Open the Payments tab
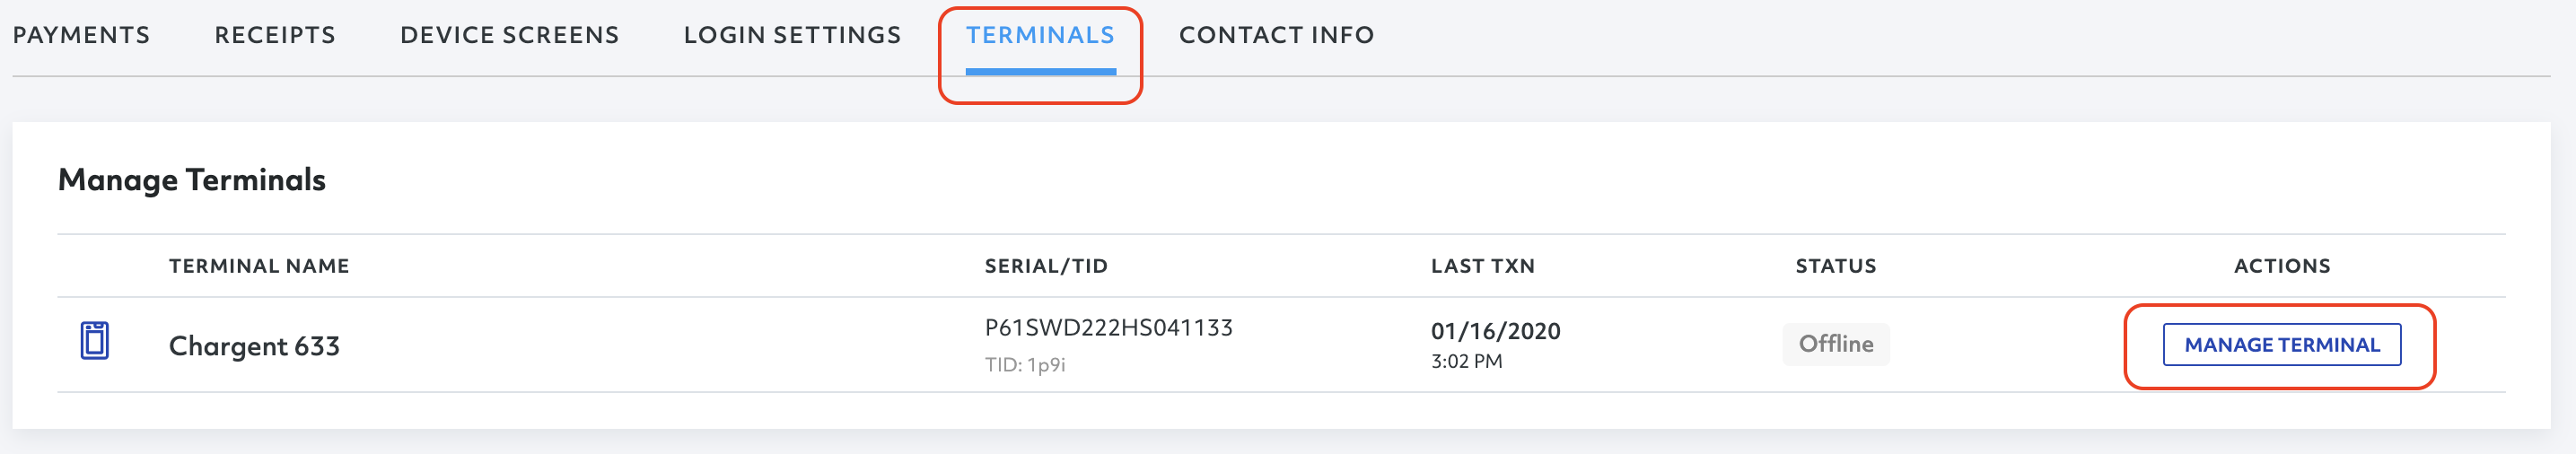Screen dimensions: 2576x454 81,35
